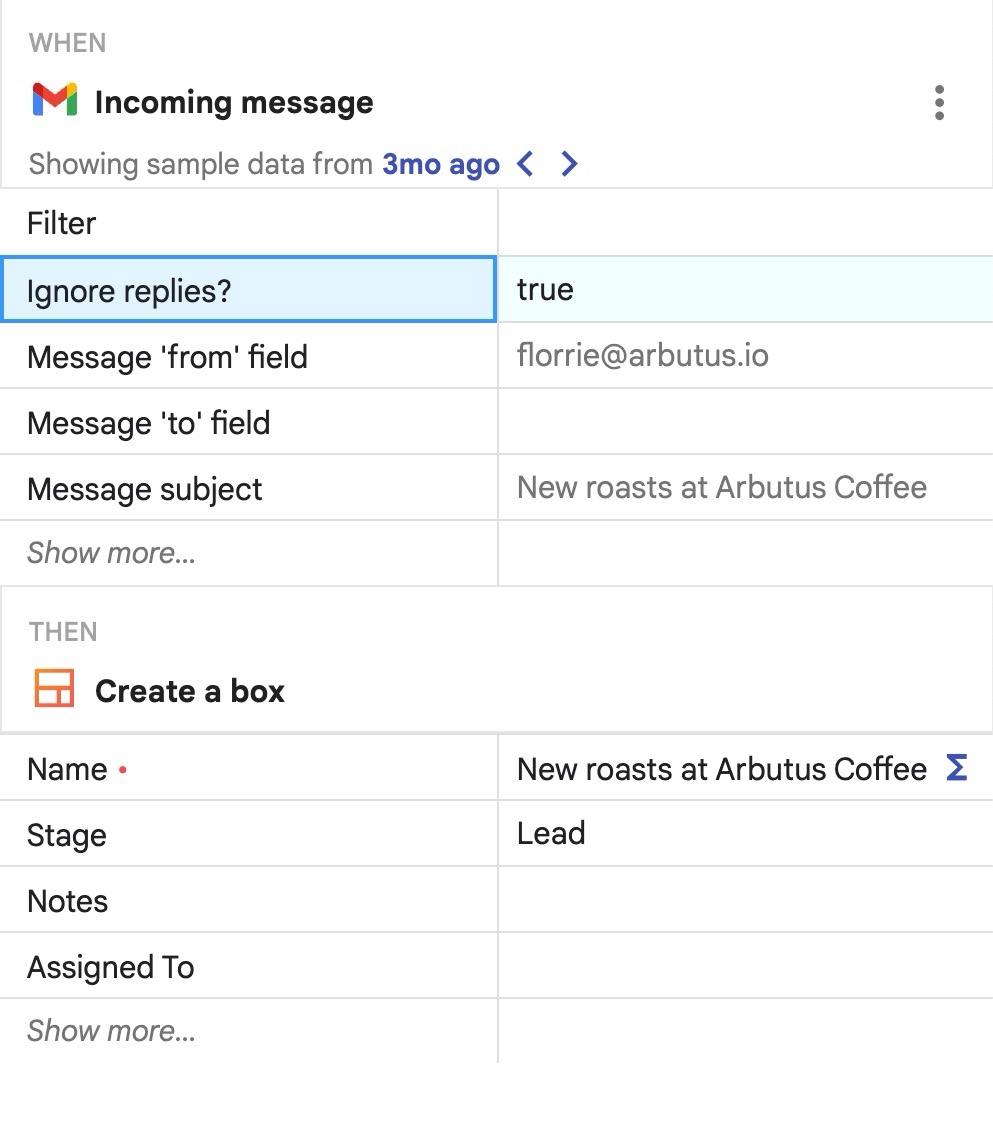Click the Name required field label
Screen dimensions: 993x1126
pyautogui.click(x=248, y=768)
